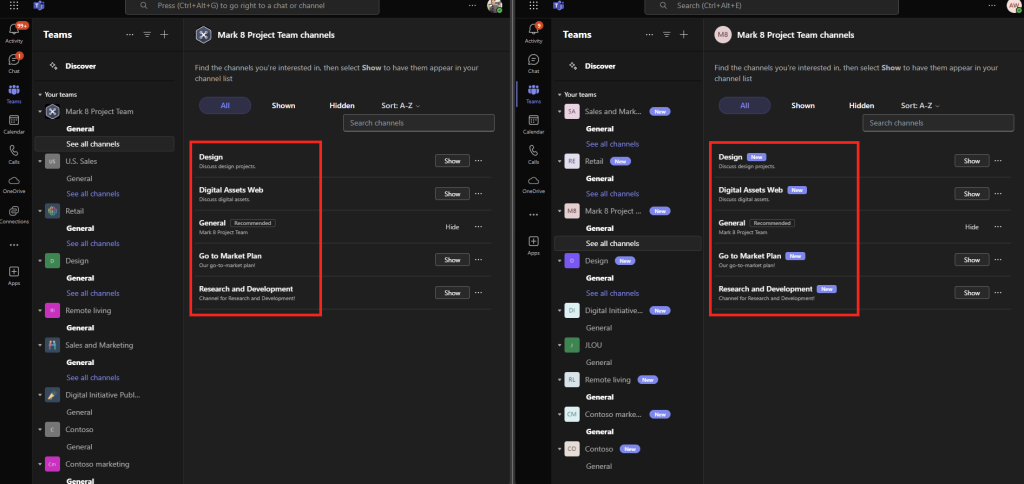1024x484 pixels.
Task: Click See all channels under U.S. Sales
Action: coord(93,194)
